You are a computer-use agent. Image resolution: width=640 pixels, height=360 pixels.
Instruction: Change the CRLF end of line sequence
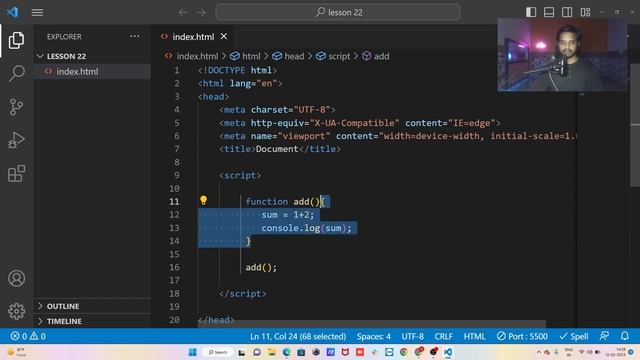443,336
